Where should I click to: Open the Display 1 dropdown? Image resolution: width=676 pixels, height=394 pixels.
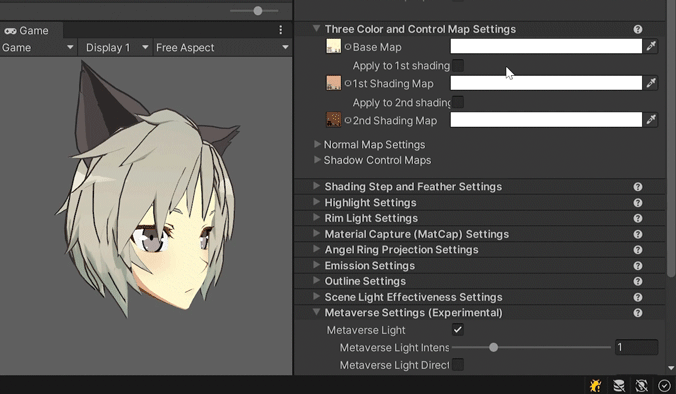pyautogui.click(x=116, y=47)
